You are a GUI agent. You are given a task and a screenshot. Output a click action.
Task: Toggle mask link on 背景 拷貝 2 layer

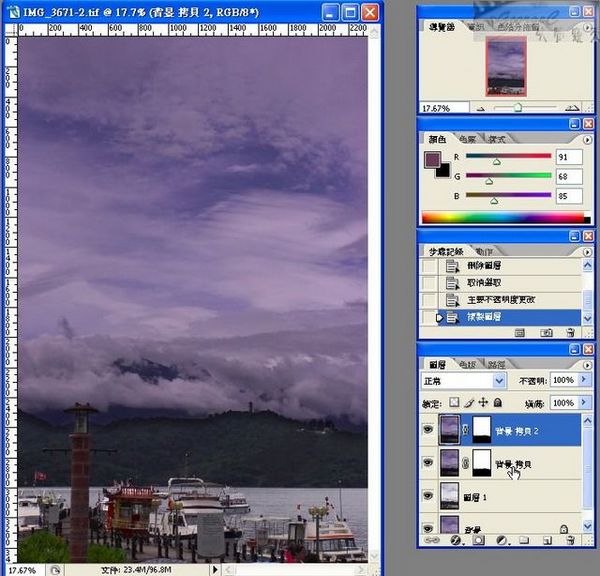(x=465, y=430)
